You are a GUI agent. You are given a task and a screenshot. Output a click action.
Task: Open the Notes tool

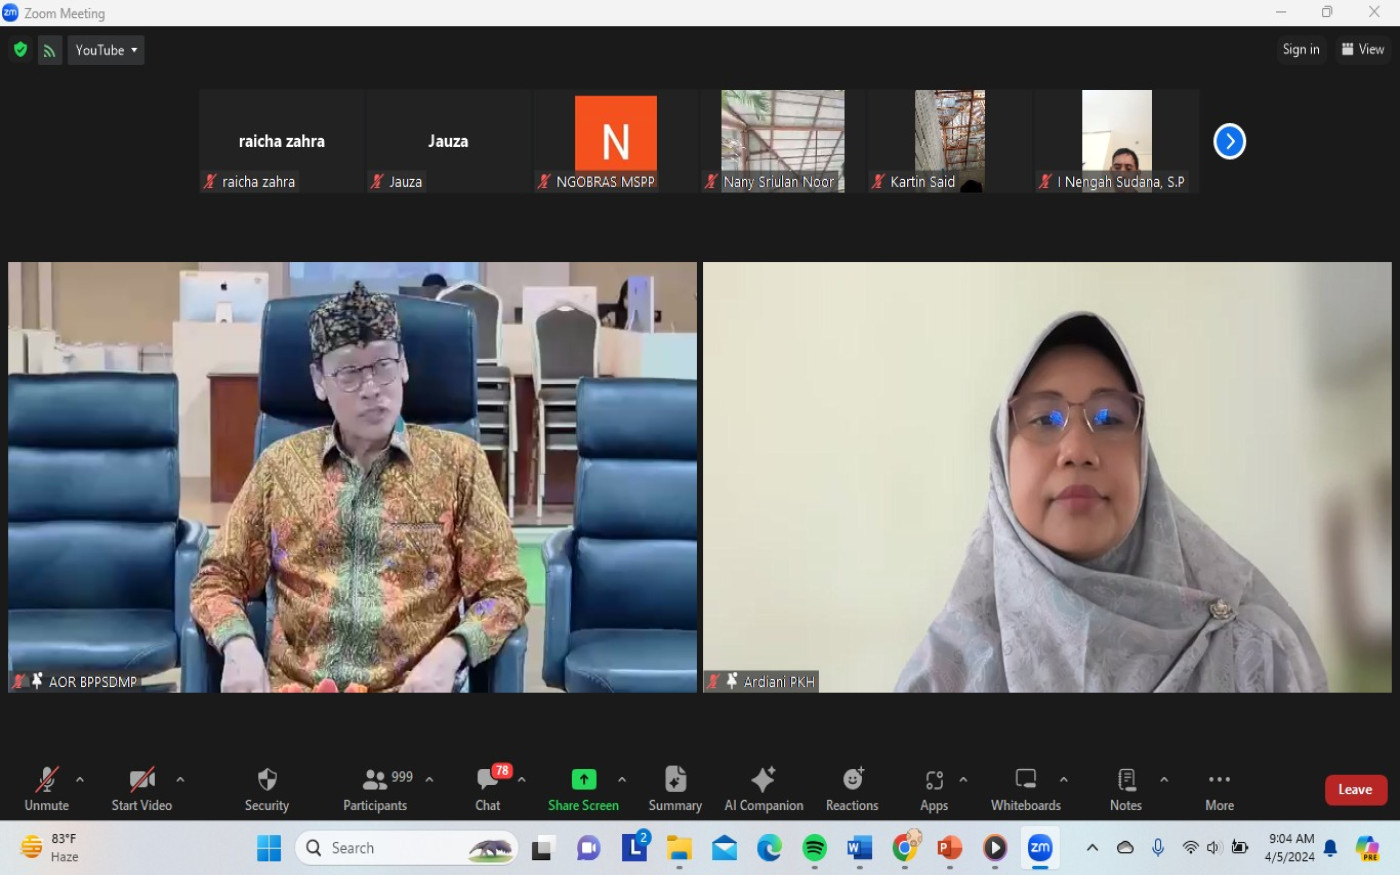click(1125, 788)
